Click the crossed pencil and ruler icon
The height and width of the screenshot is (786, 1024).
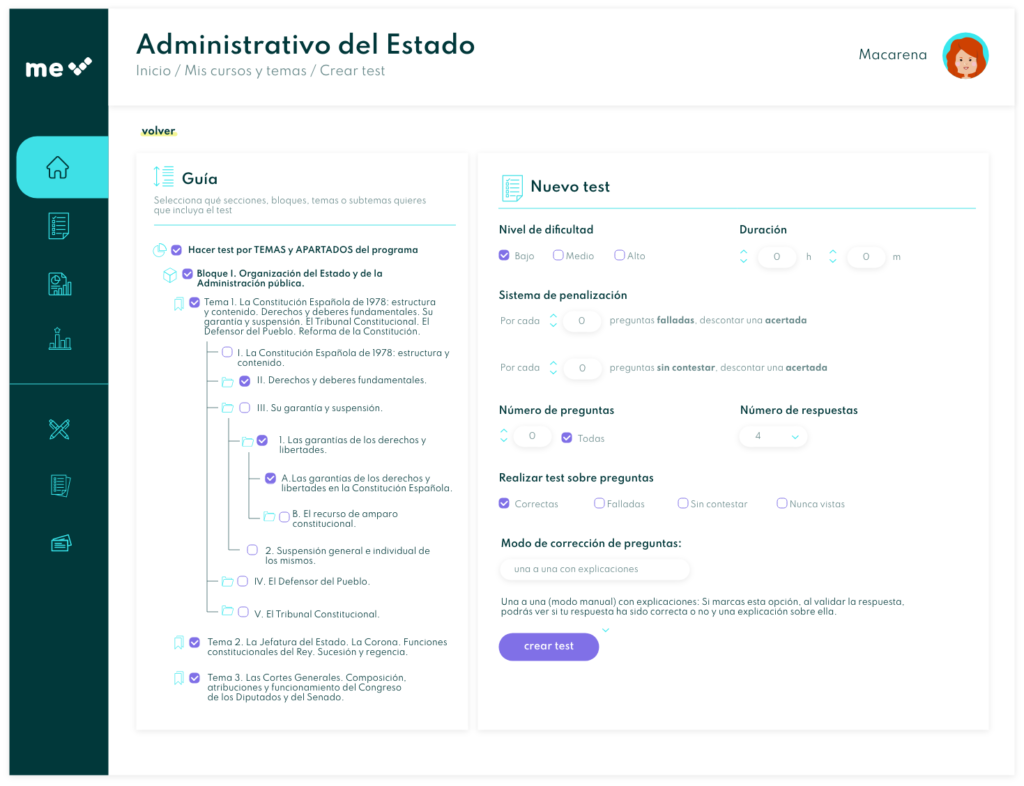[59, 429]
